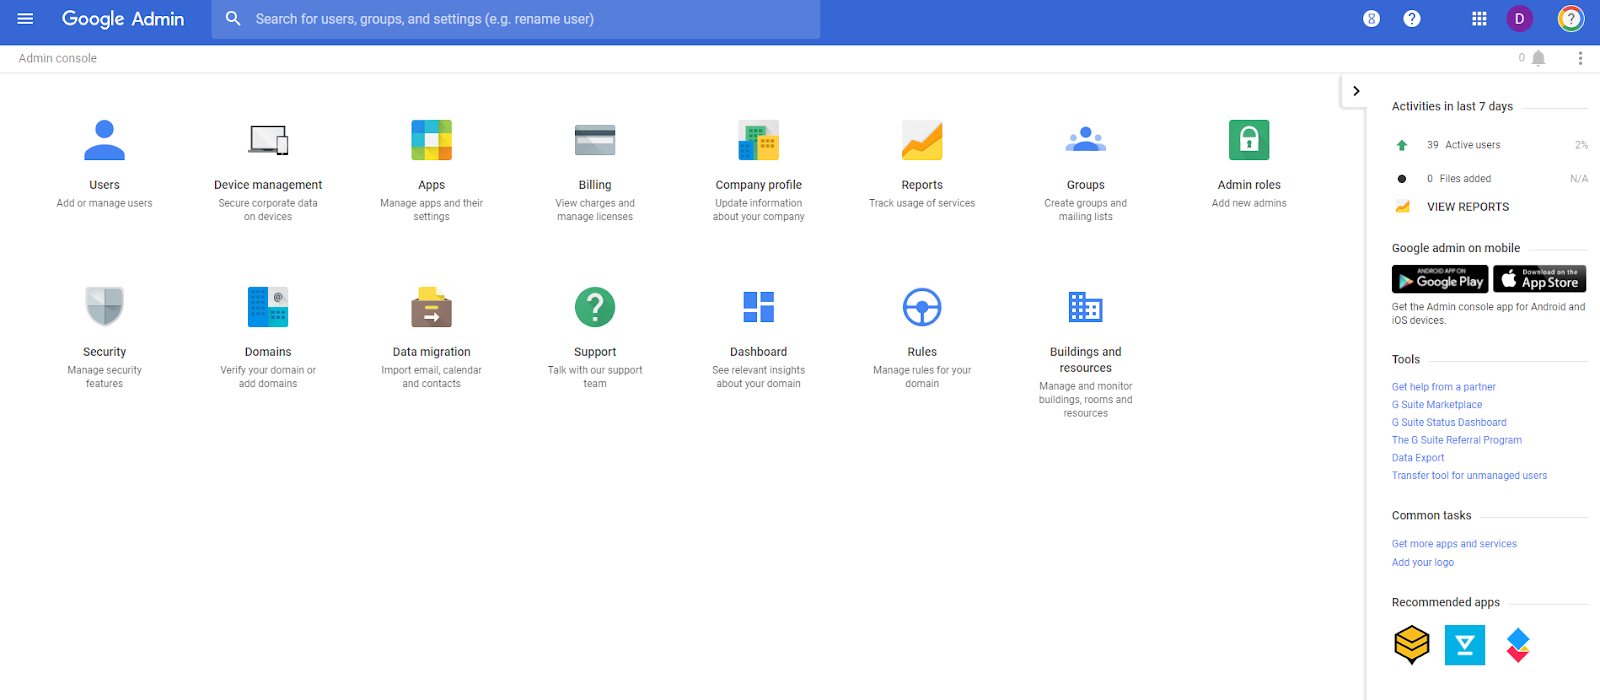Open the Groups people icon
This screenshot has width=1600, height=700.
click(1086, 140)
